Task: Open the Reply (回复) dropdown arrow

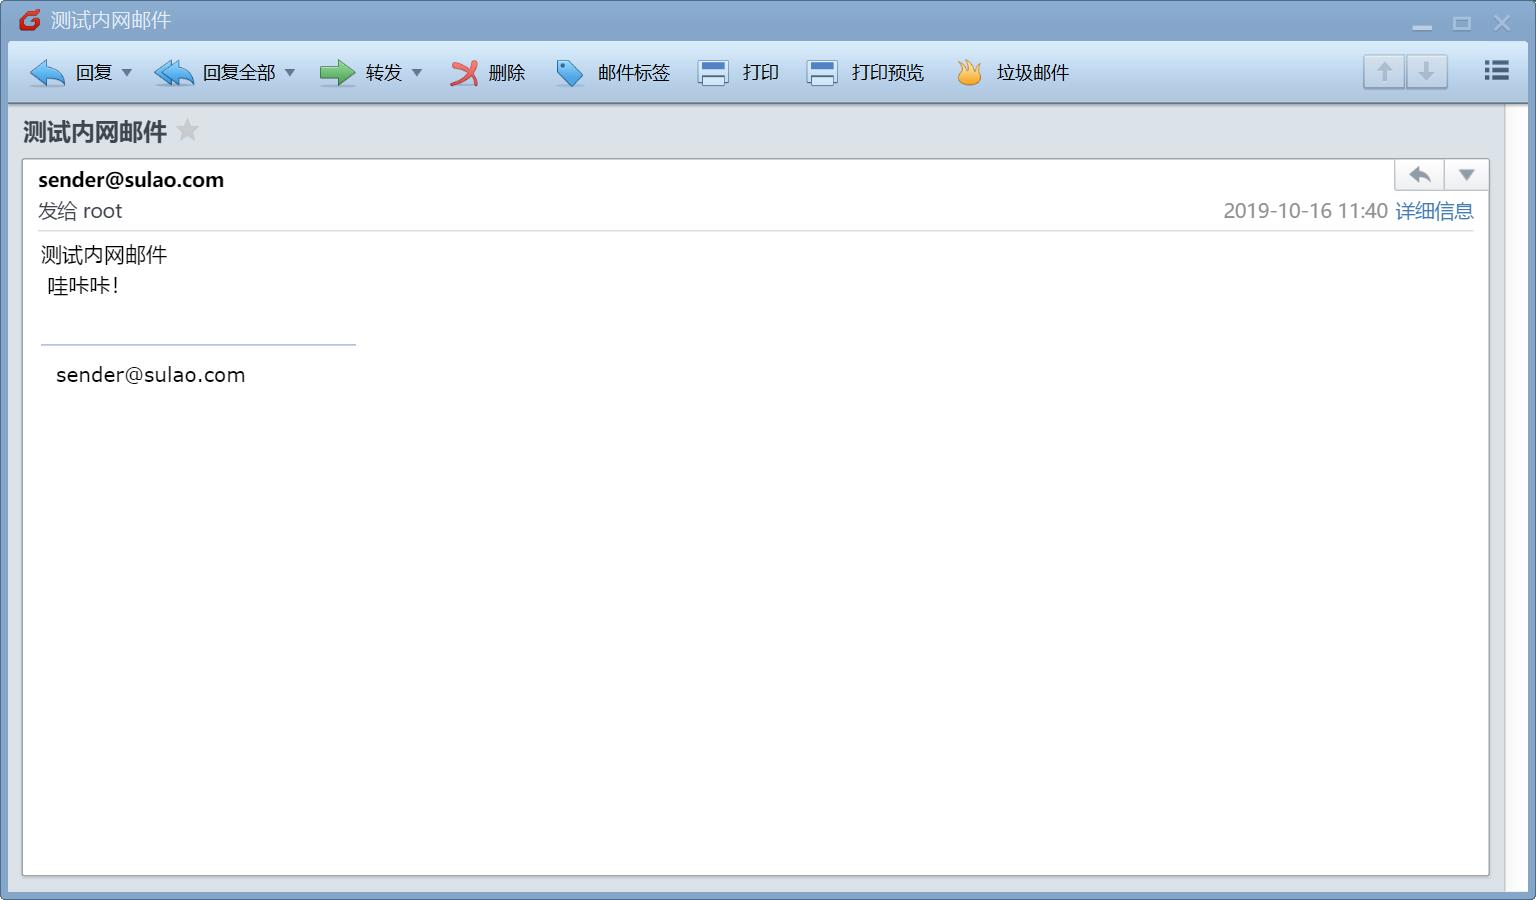Action: (127, 73)
